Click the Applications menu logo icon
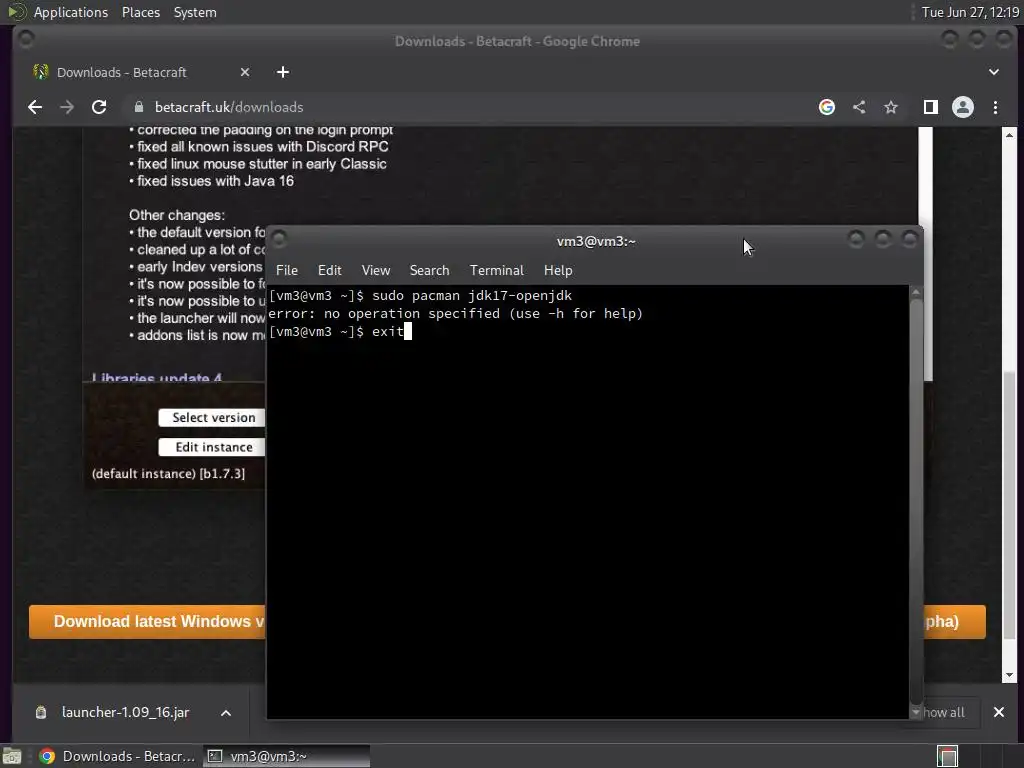 16,12
